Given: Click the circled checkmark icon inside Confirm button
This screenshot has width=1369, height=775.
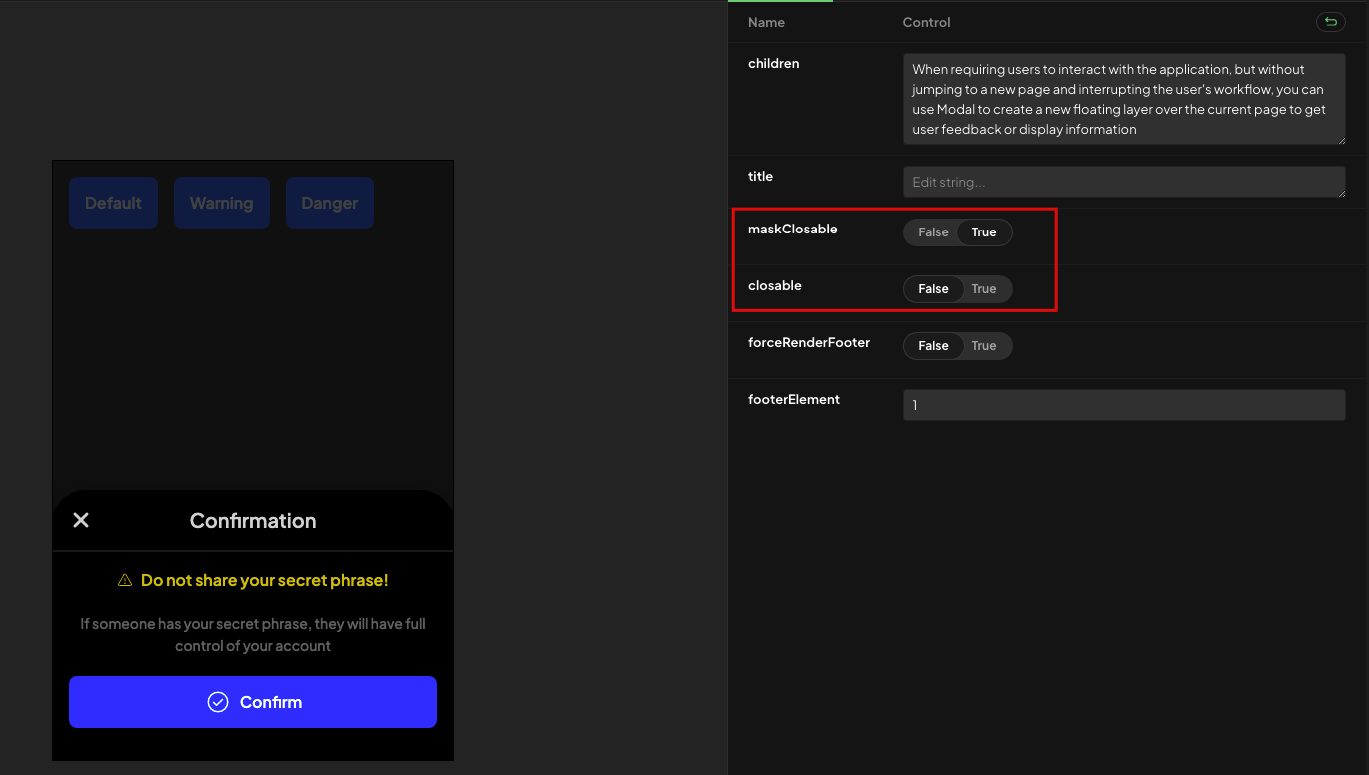Looking at the screenshot, I should [x=218, y=701].
